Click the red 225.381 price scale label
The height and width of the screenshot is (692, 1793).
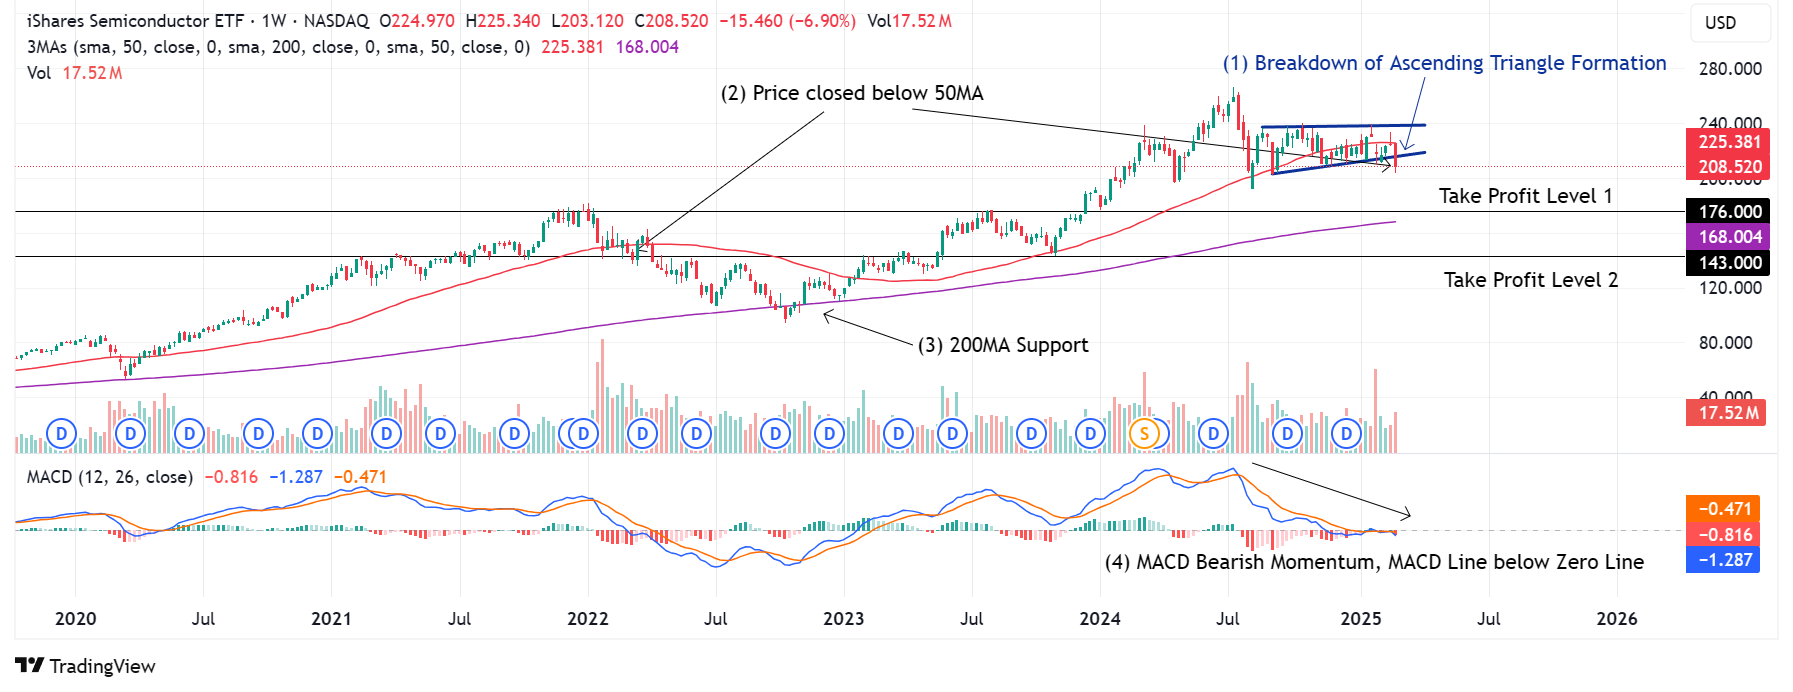(1728, 142)
